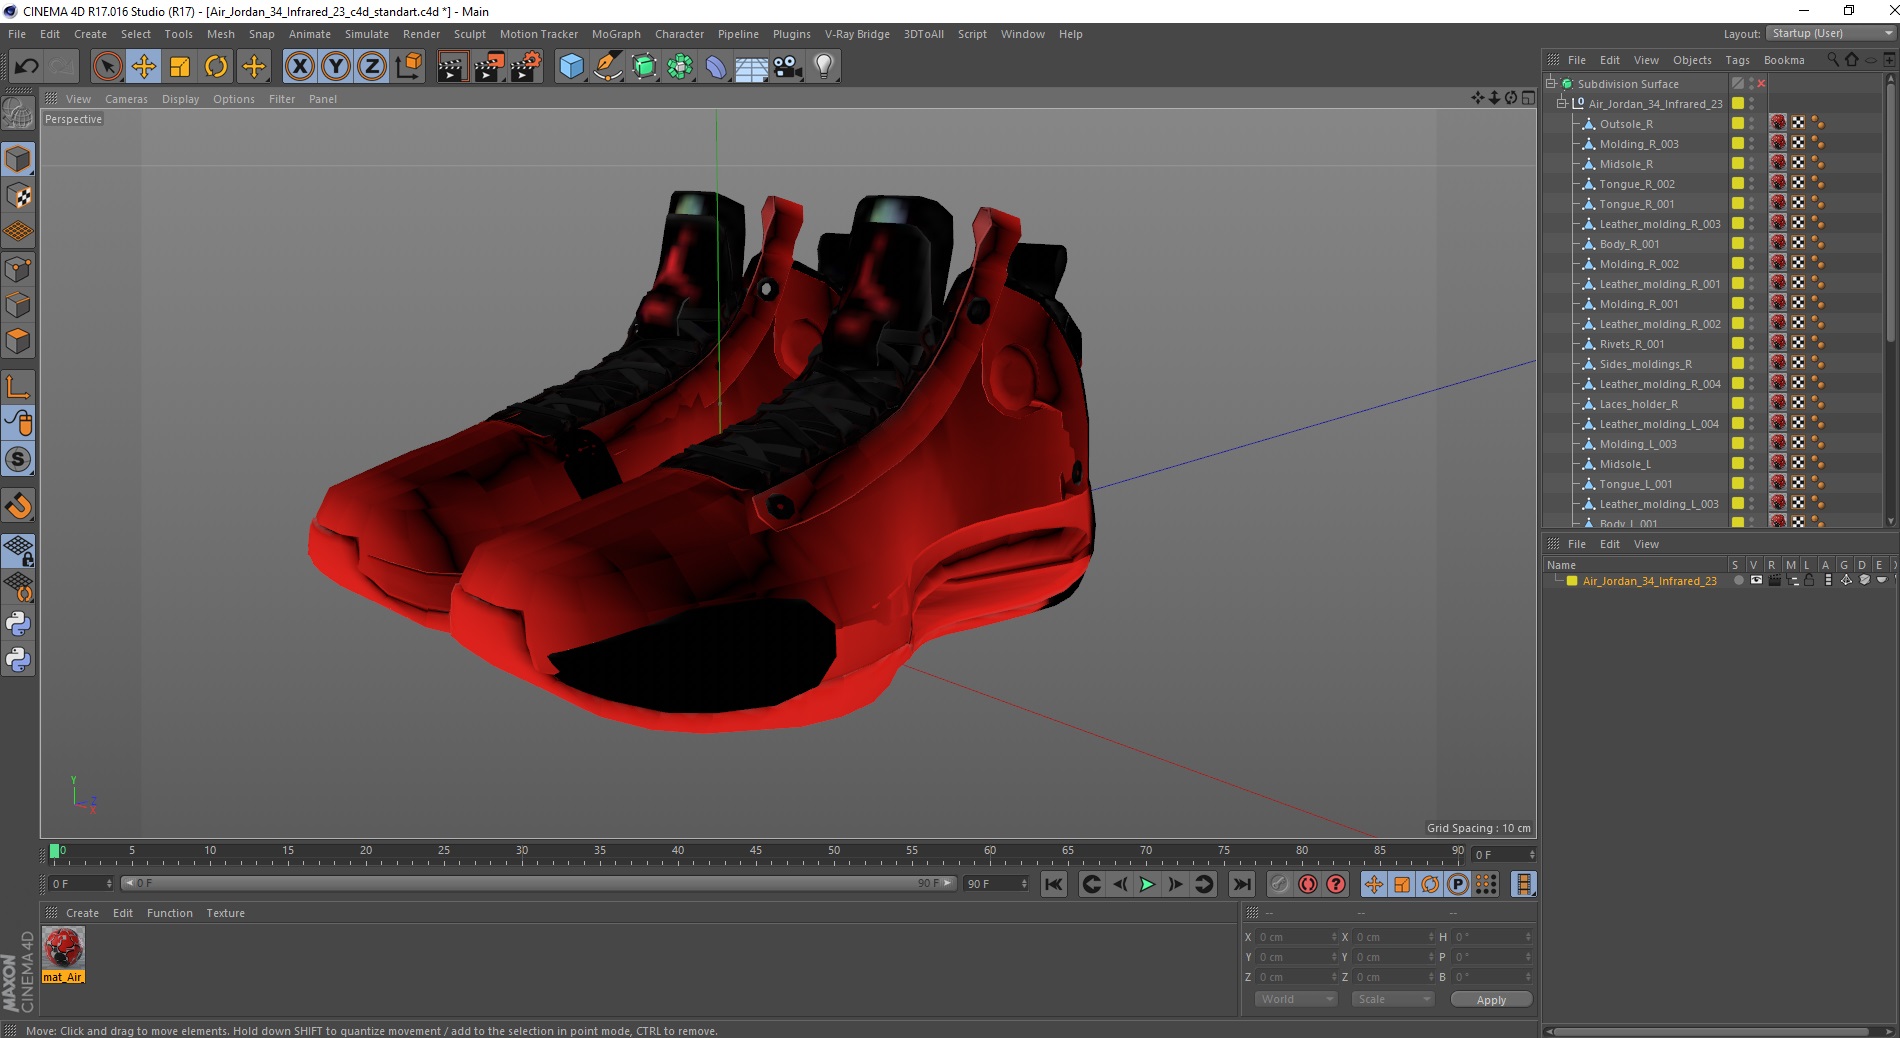Select the Live Selection tool
The height and width of the screenshot is (1038, 1900).
click(x=107, y=67)
